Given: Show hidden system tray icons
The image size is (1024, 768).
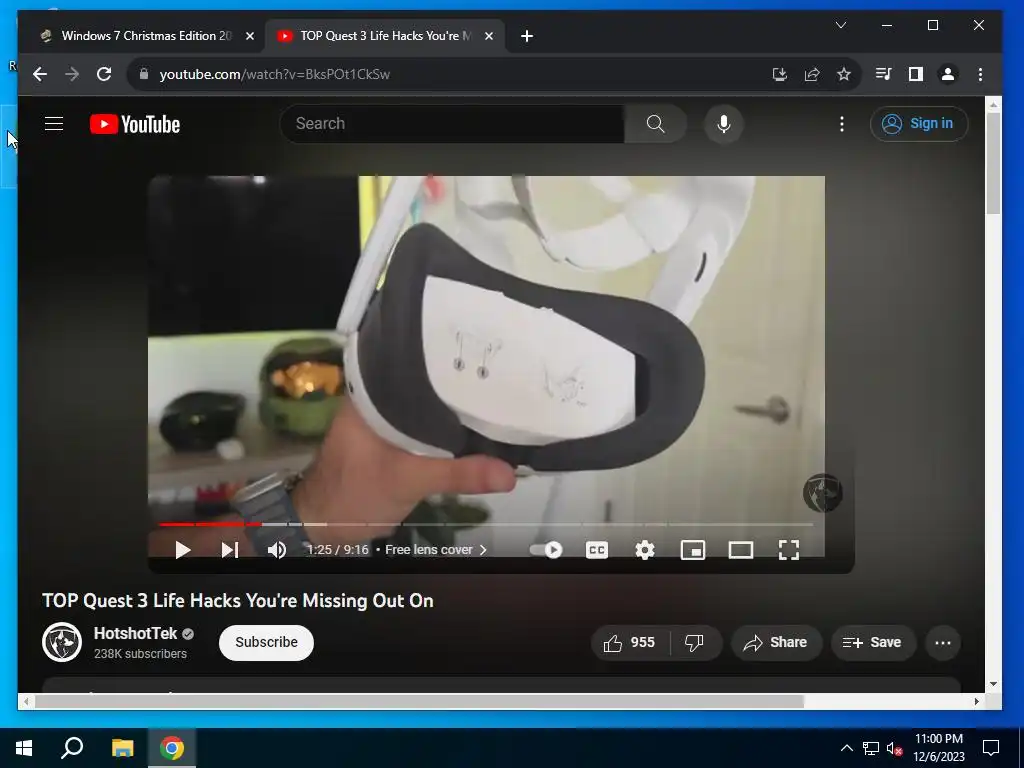Looking at the screenshot, I should point(846,748).
